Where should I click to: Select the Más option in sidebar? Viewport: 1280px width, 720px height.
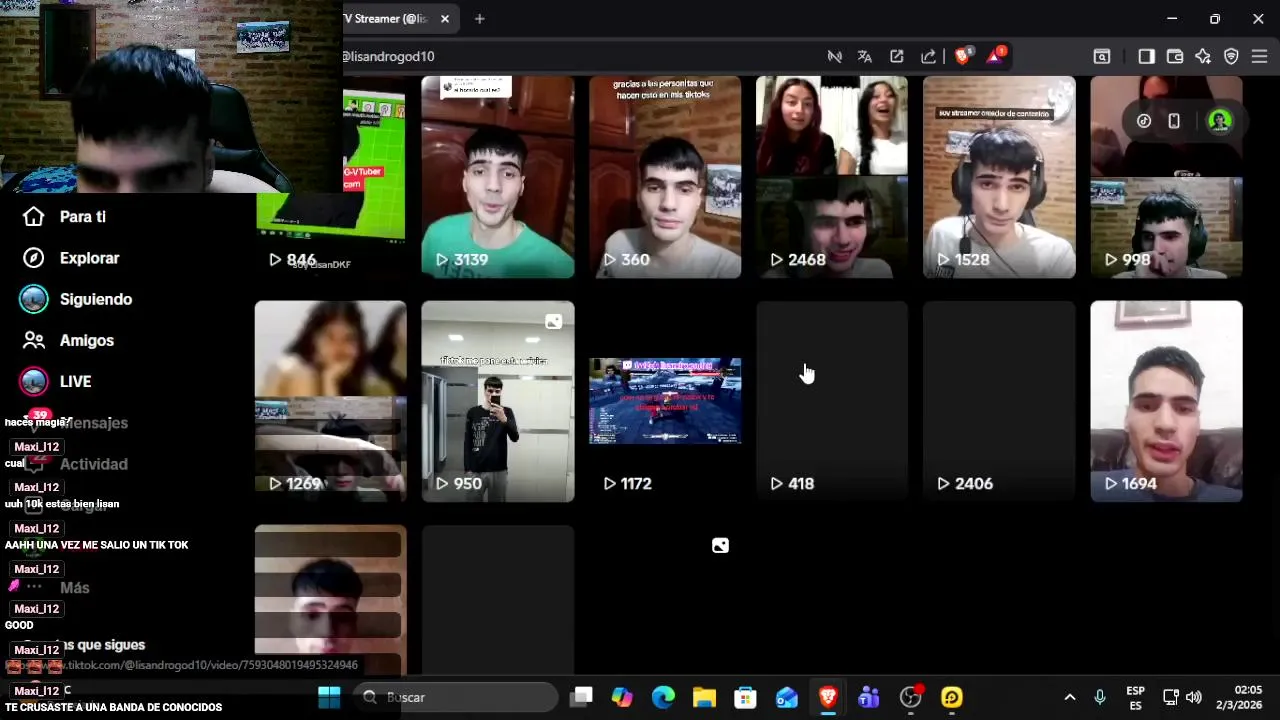tap(74, 588)
